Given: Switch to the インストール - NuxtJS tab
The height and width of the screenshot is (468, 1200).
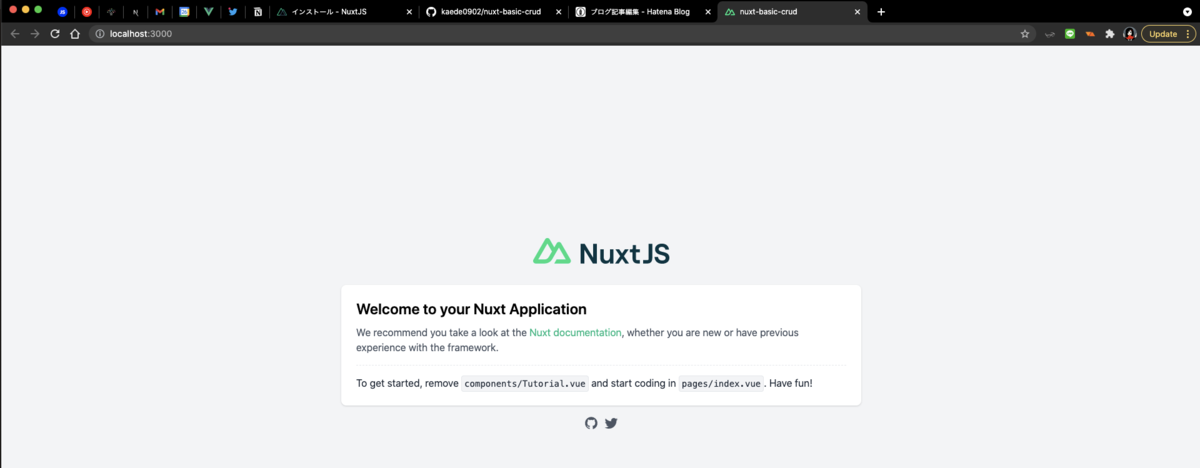Looking at the screenshot, I should click(x=344, y=12).
